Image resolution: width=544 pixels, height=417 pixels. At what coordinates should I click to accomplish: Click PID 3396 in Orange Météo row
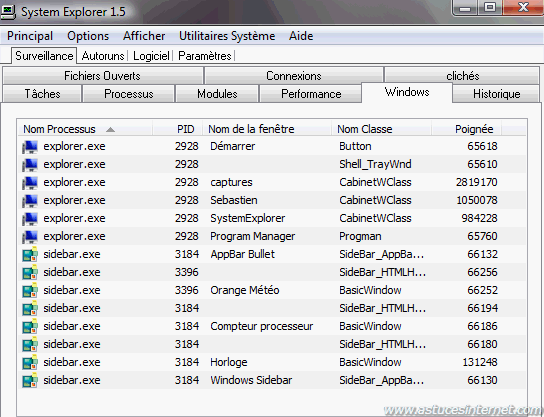point(187,291)
